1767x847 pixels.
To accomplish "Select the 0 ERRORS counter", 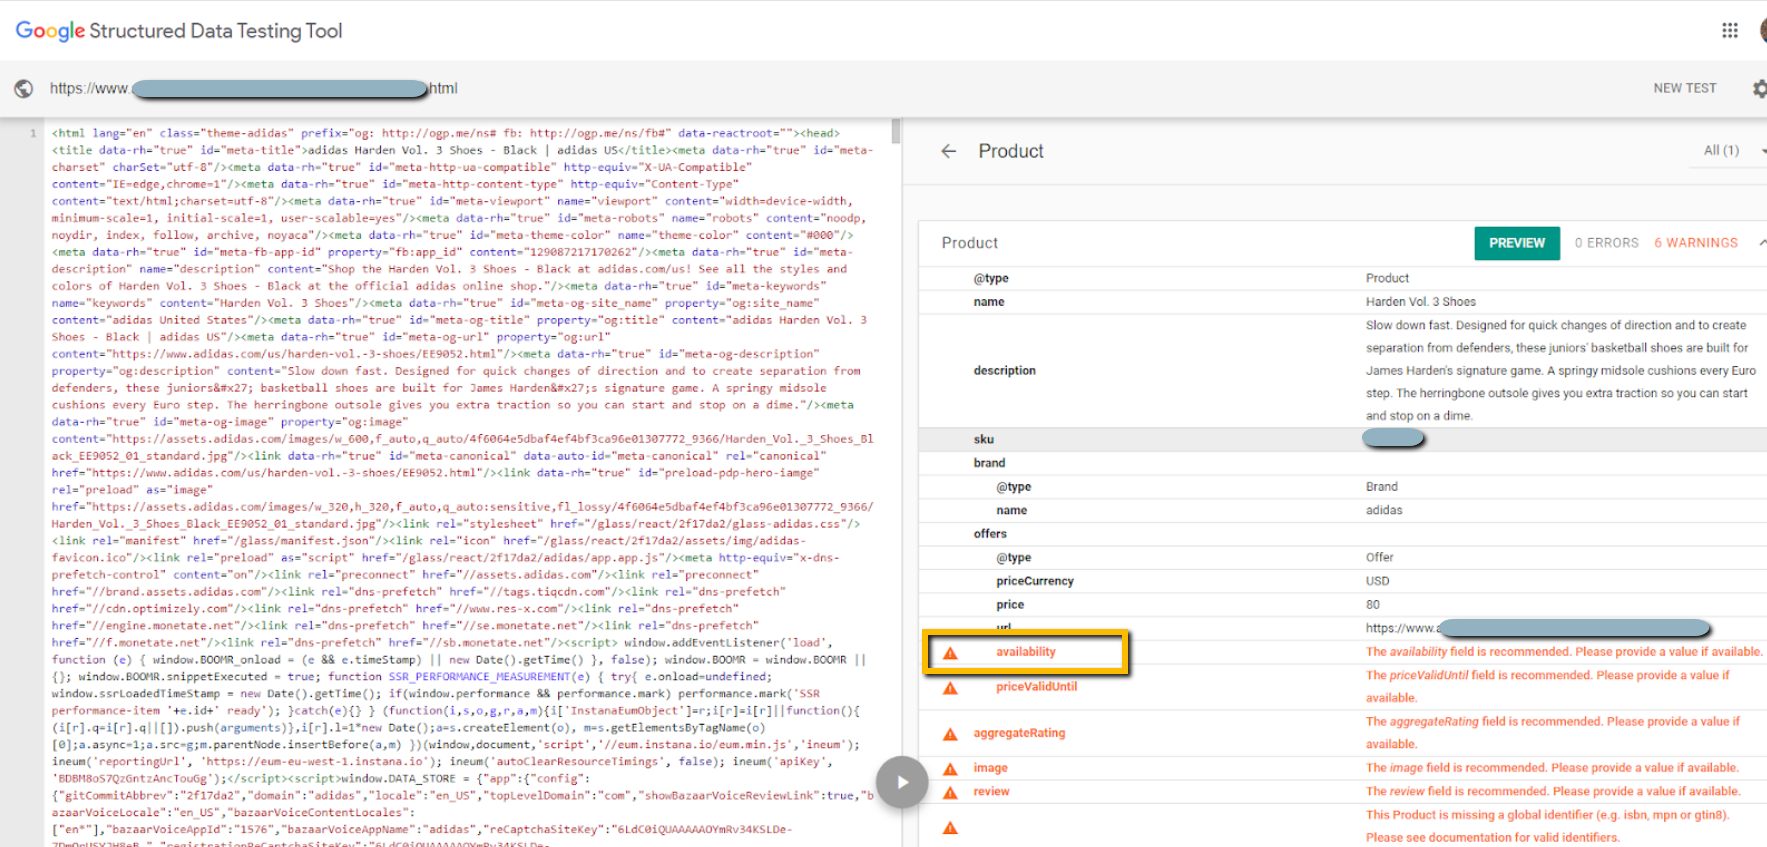I will click(1606, 243).
